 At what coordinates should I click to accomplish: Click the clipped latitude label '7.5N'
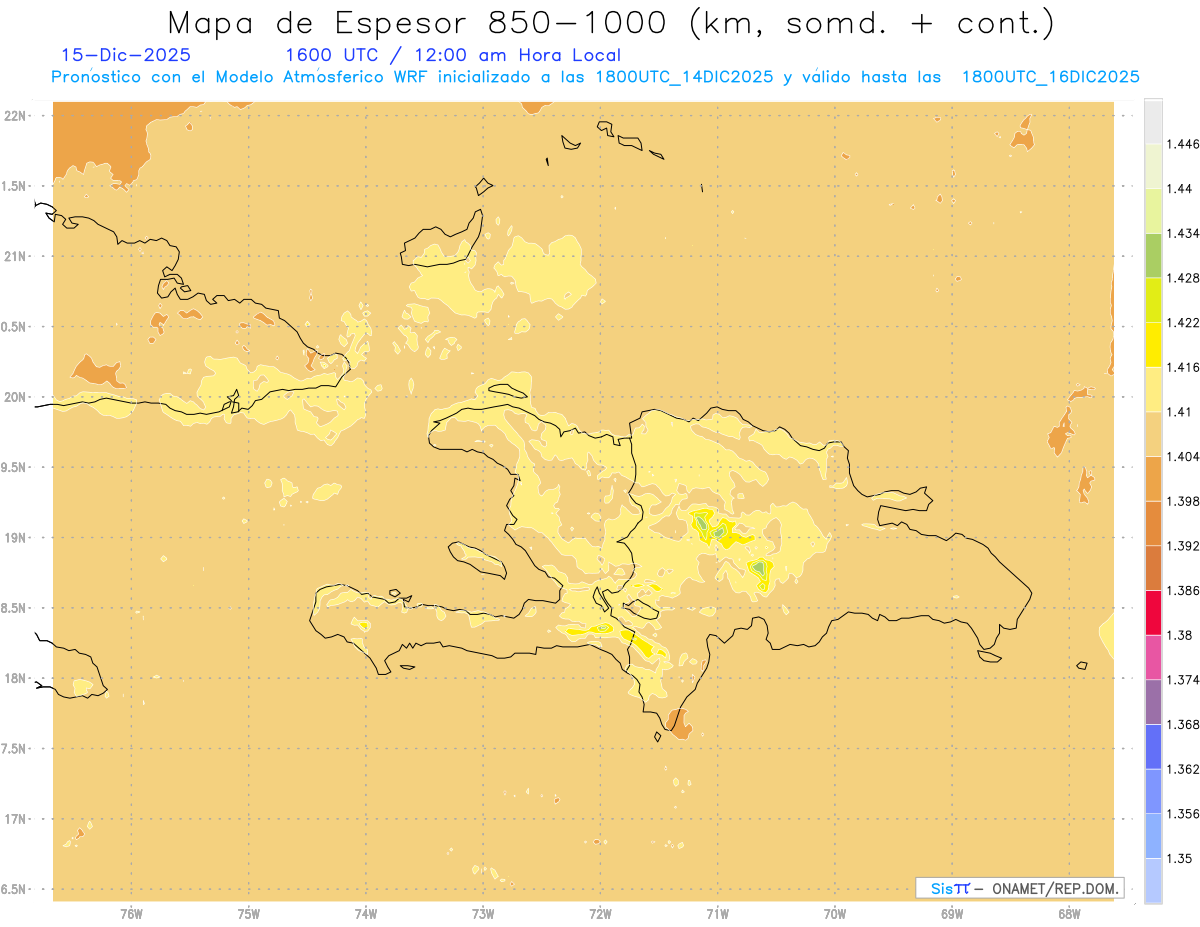tap(15, 749)
